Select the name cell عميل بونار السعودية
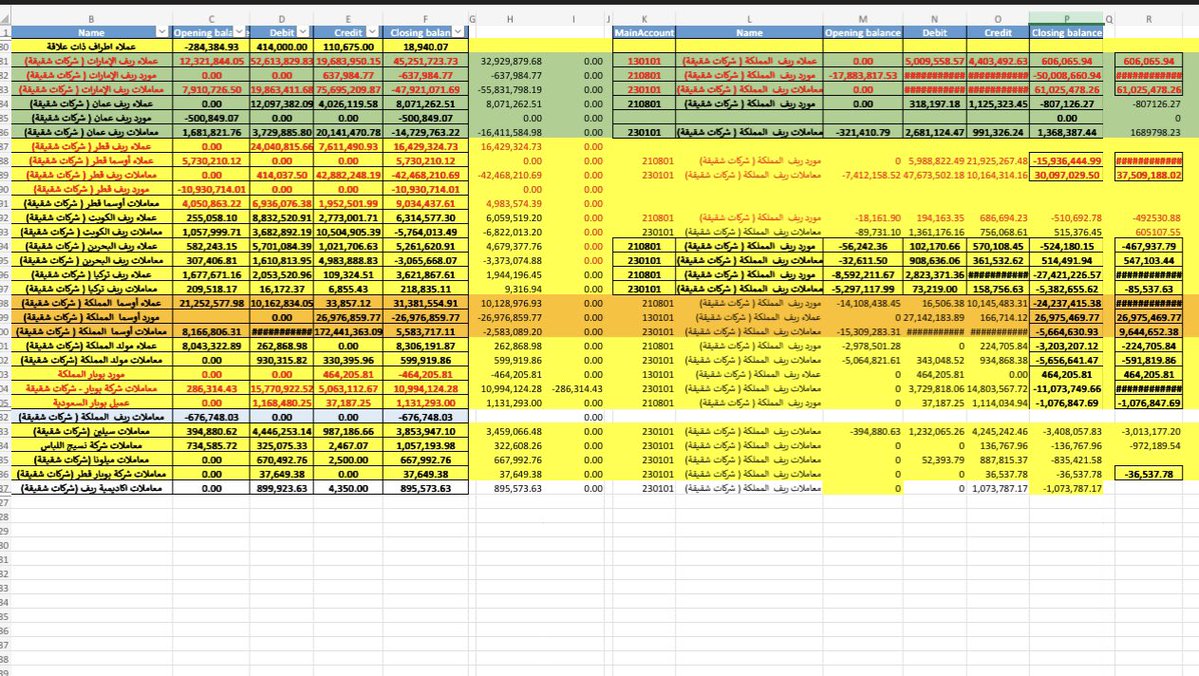Image resolution: width=1199 pixels, height=676 pixels. tap(92, 403)
